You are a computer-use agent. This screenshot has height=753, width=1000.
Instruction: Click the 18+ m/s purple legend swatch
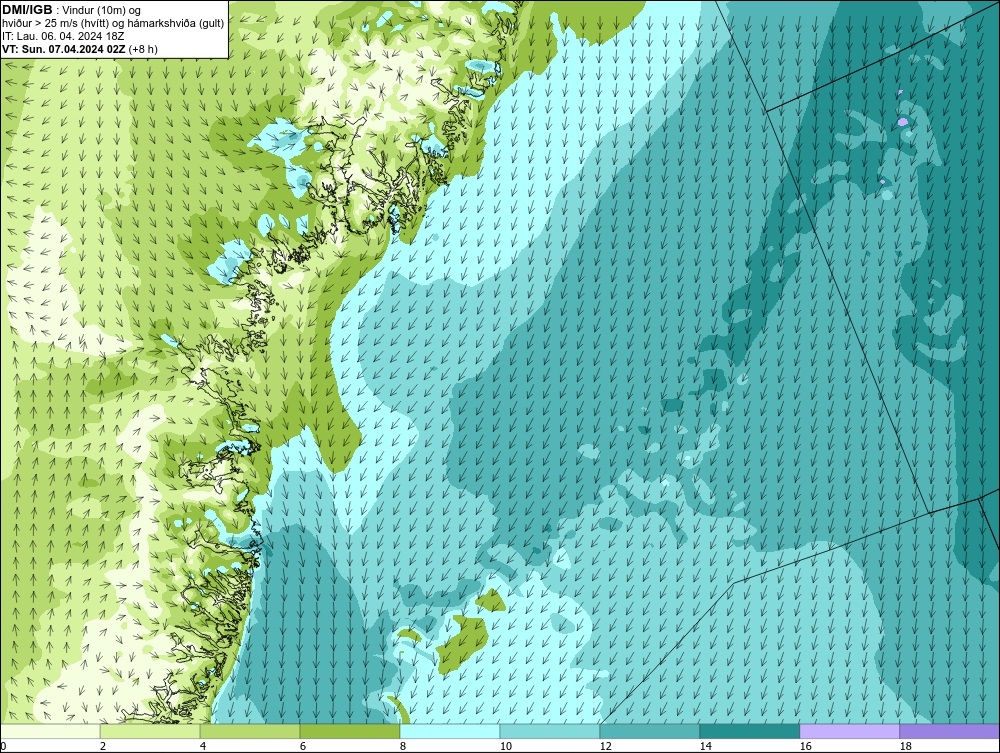click(950, 731)
